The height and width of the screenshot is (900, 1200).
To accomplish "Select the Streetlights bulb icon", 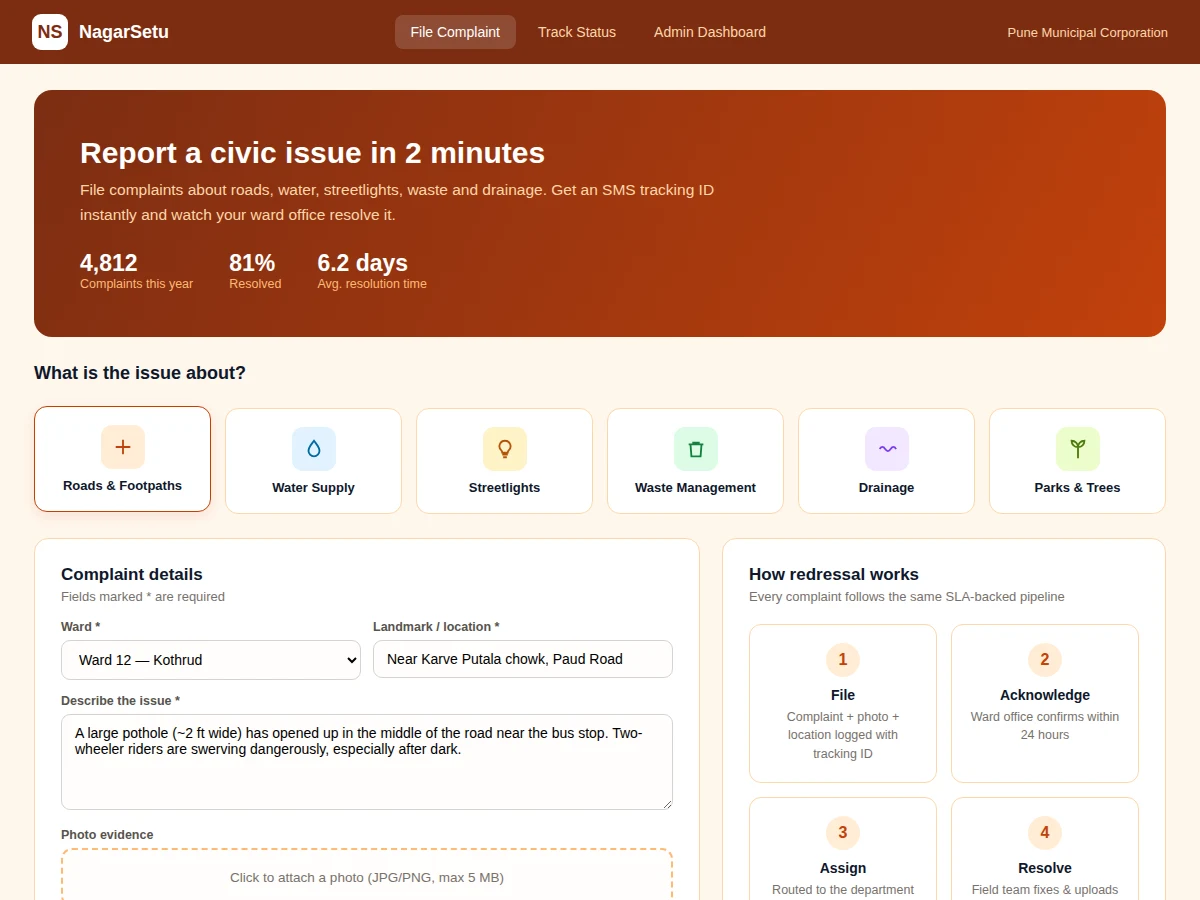I will pos(505,449).
